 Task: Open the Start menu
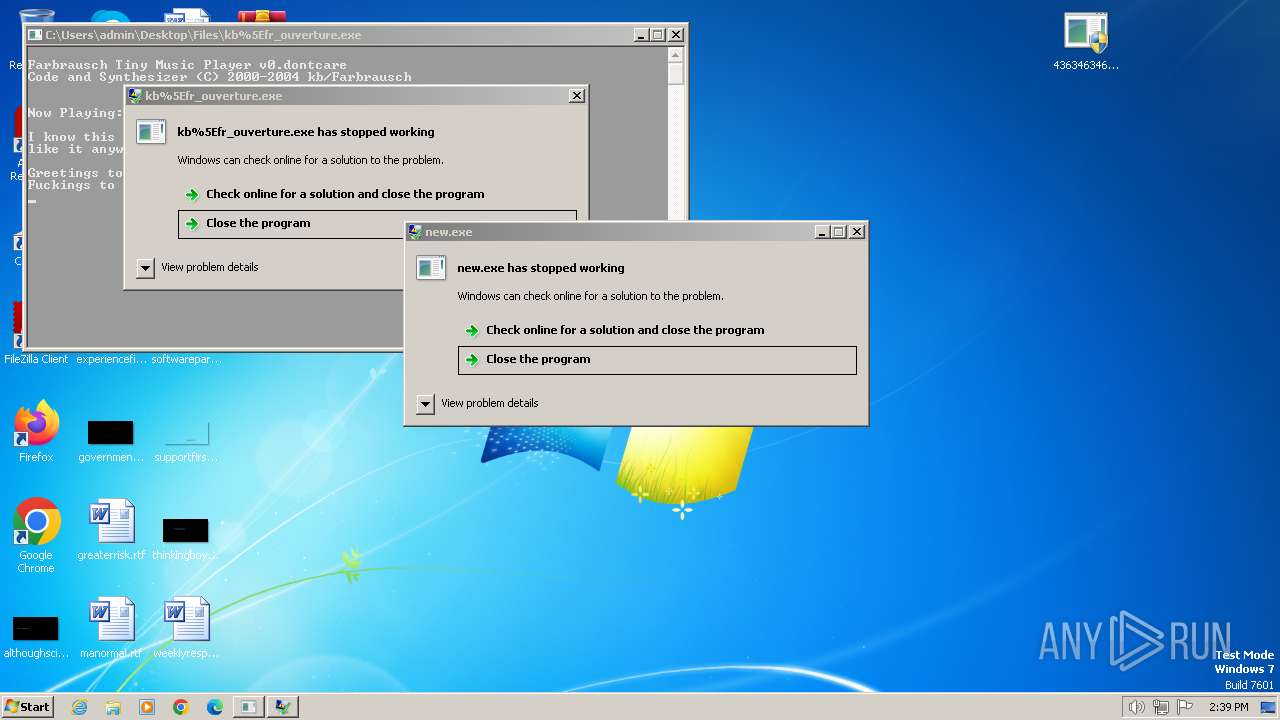[27, 706]
